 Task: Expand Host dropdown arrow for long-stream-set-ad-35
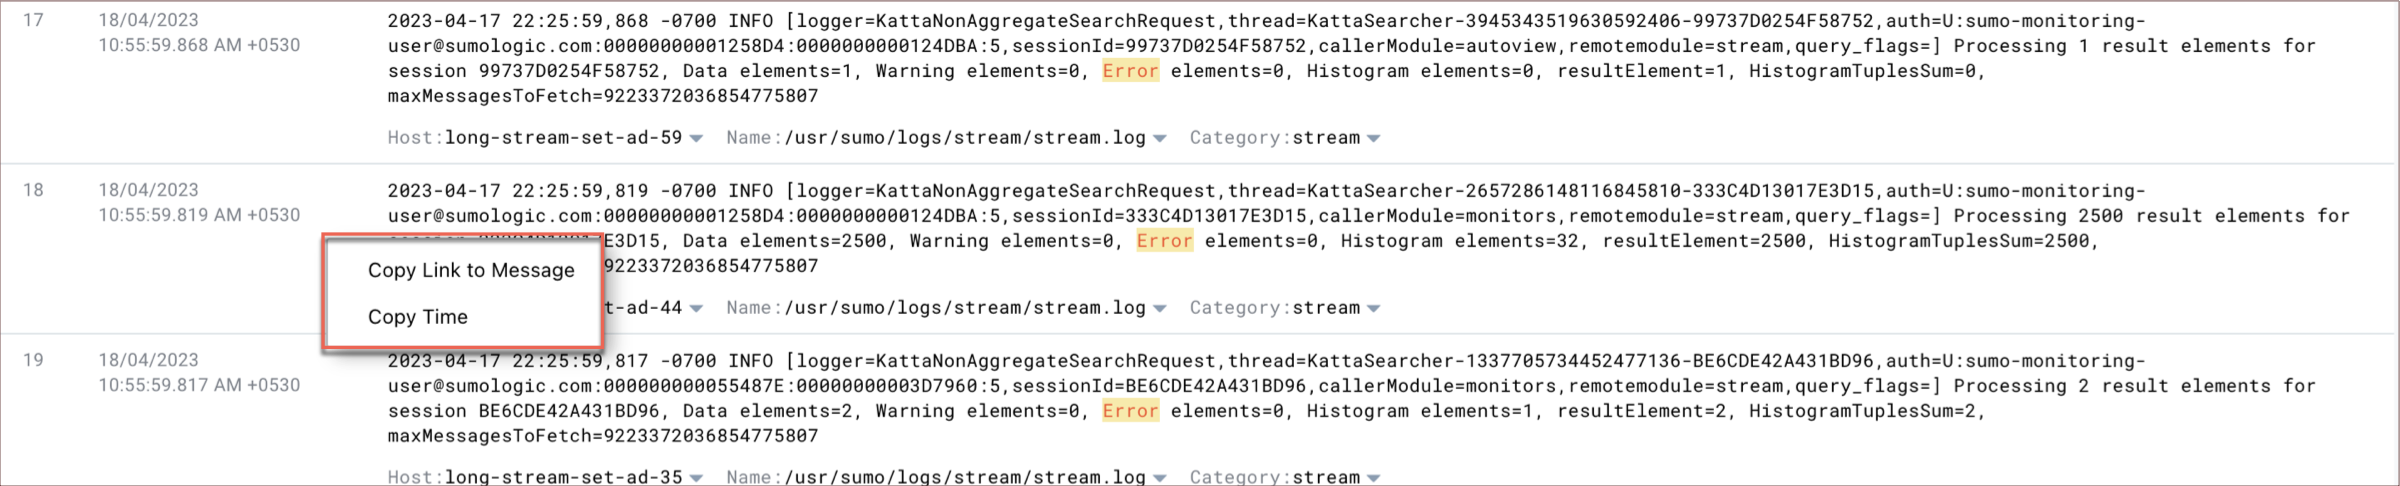click(696, 478)
